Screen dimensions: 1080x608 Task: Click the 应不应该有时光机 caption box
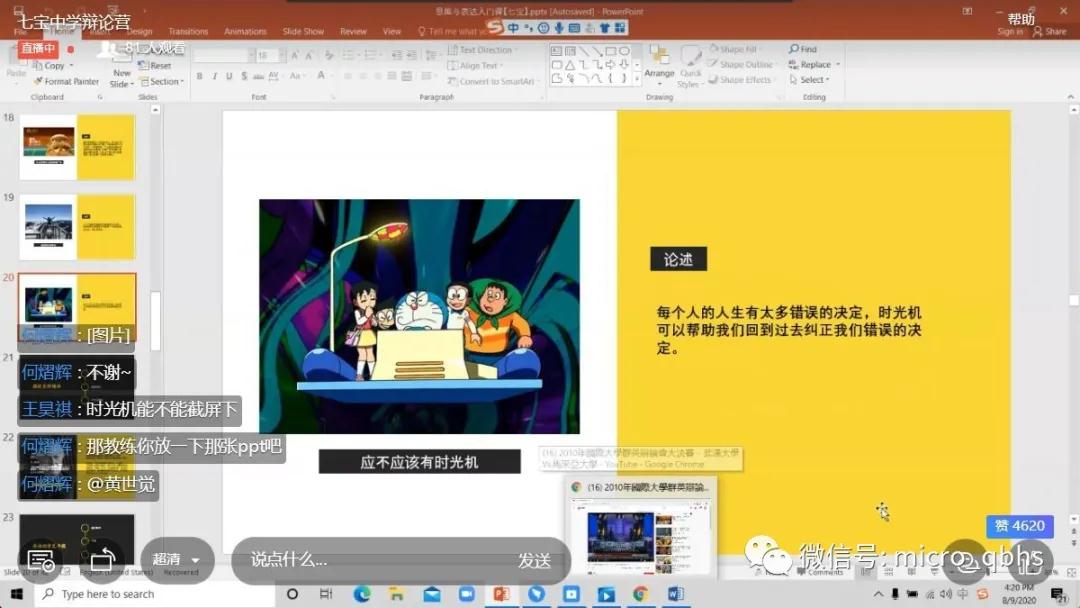419,462
